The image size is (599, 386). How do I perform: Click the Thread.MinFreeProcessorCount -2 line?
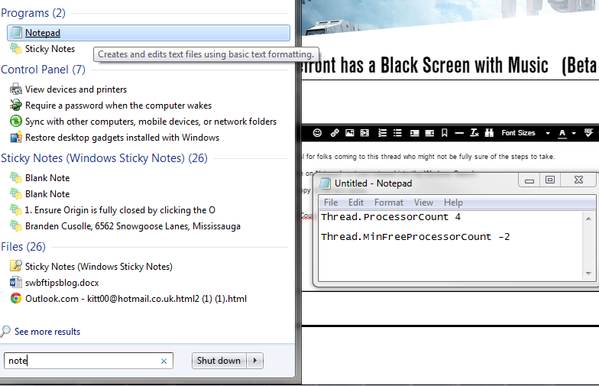415,237
